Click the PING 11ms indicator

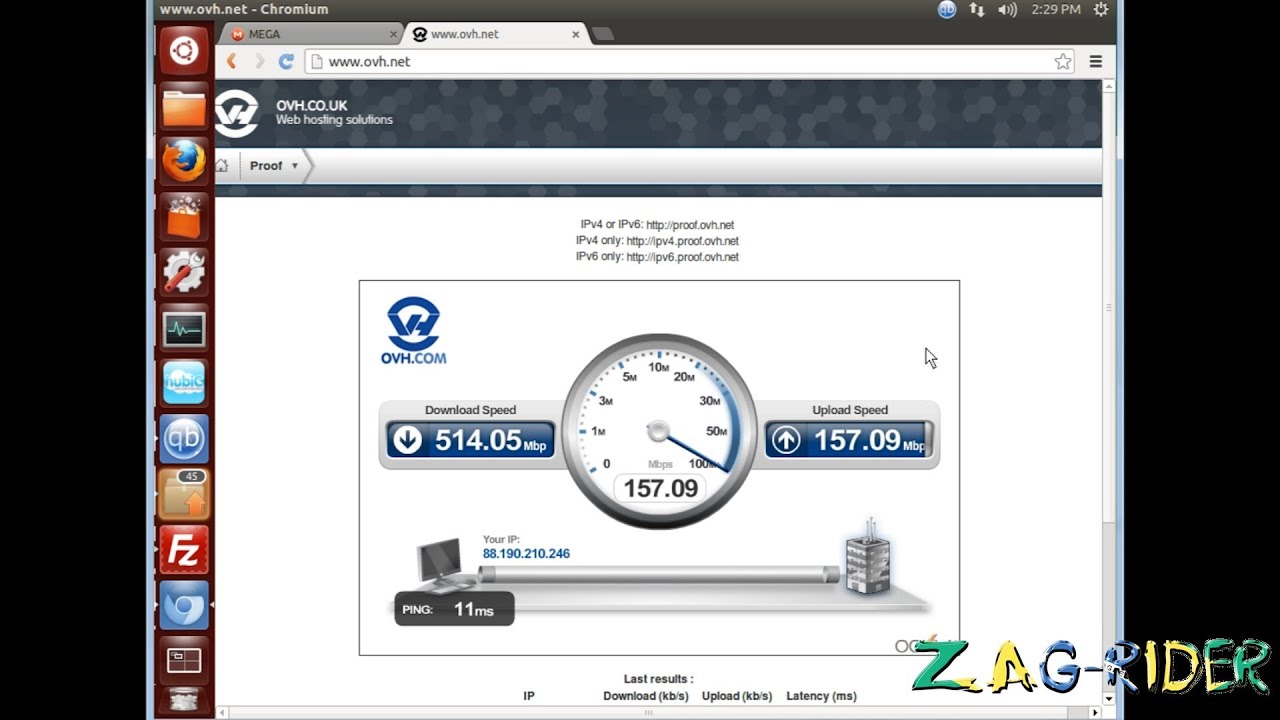coord(454,609)
